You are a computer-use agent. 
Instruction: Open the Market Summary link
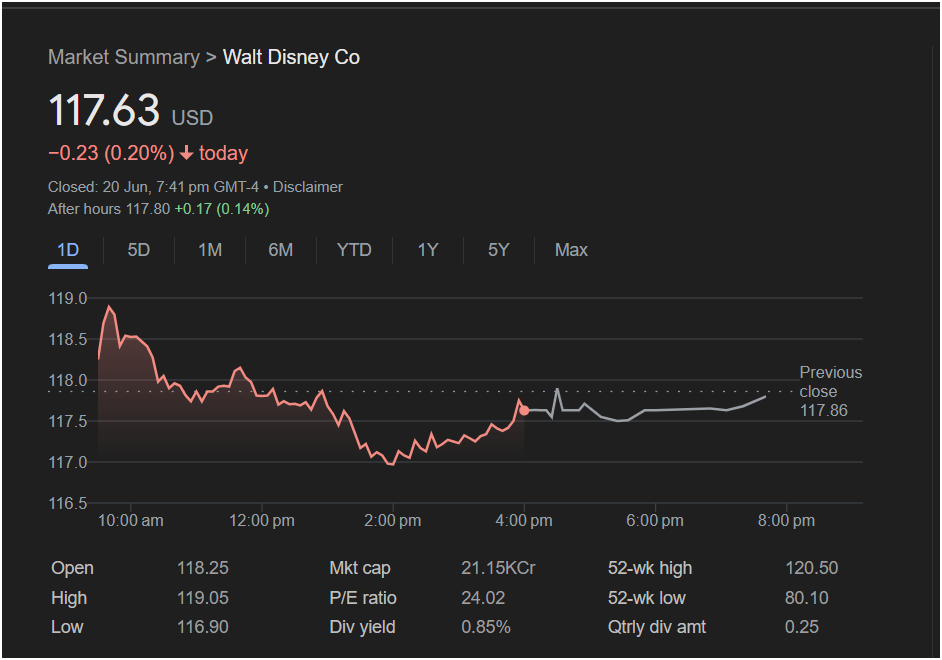point(124,57)
